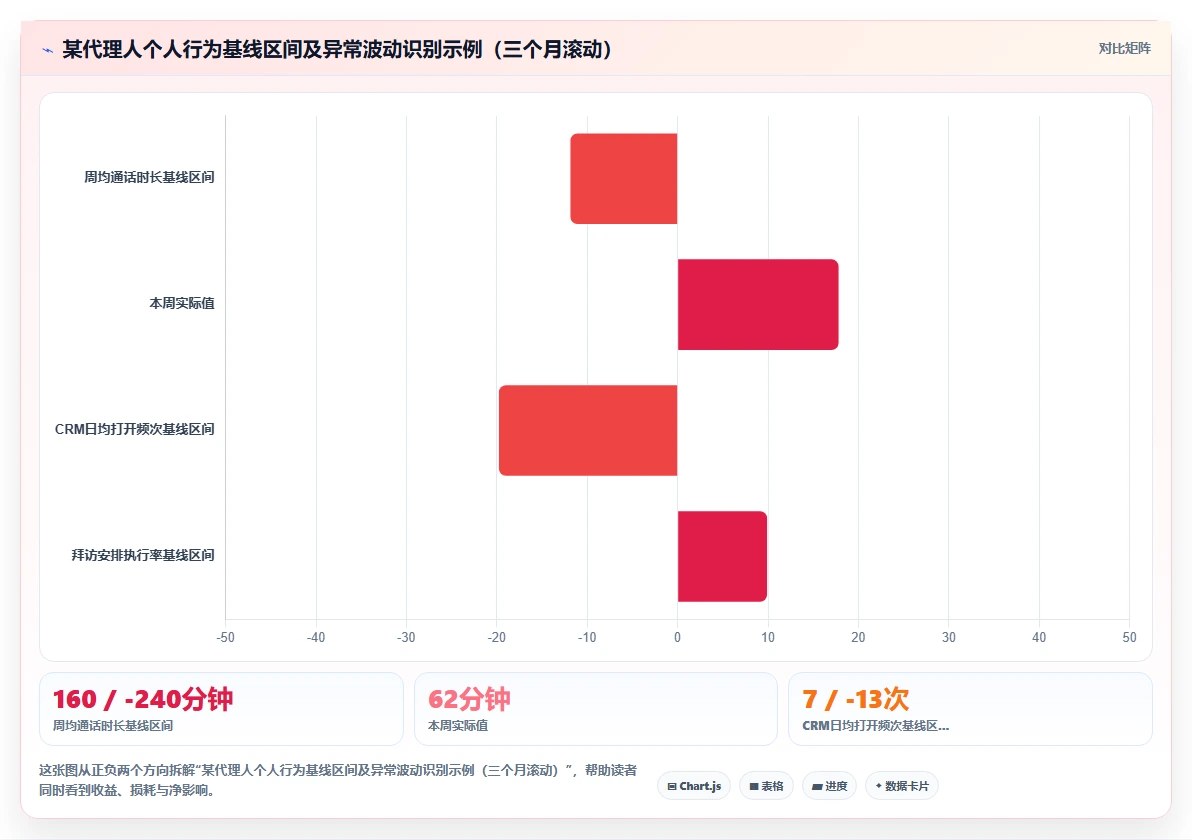The width and height of the screenshot is (1192, 840).
Task: Click the 对比矩阵 label in header
Action: click(x=1124, y=49)
